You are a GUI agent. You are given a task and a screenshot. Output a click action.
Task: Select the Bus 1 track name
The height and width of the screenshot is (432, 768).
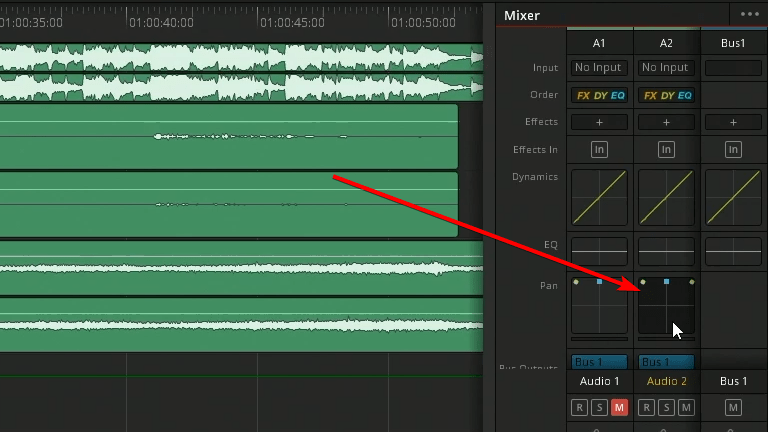pos(733,381)
